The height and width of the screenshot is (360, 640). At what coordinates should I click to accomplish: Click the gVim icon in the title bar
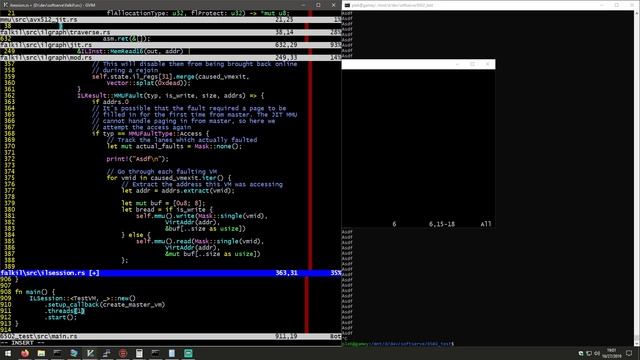pyautogui.click(x=5, y=5)
